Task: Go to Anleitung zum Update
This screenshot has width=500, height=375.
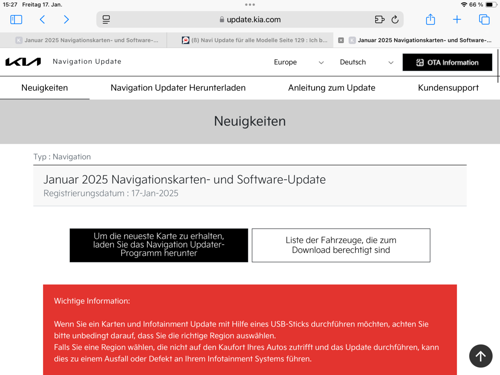Action: tap(332, 88)
